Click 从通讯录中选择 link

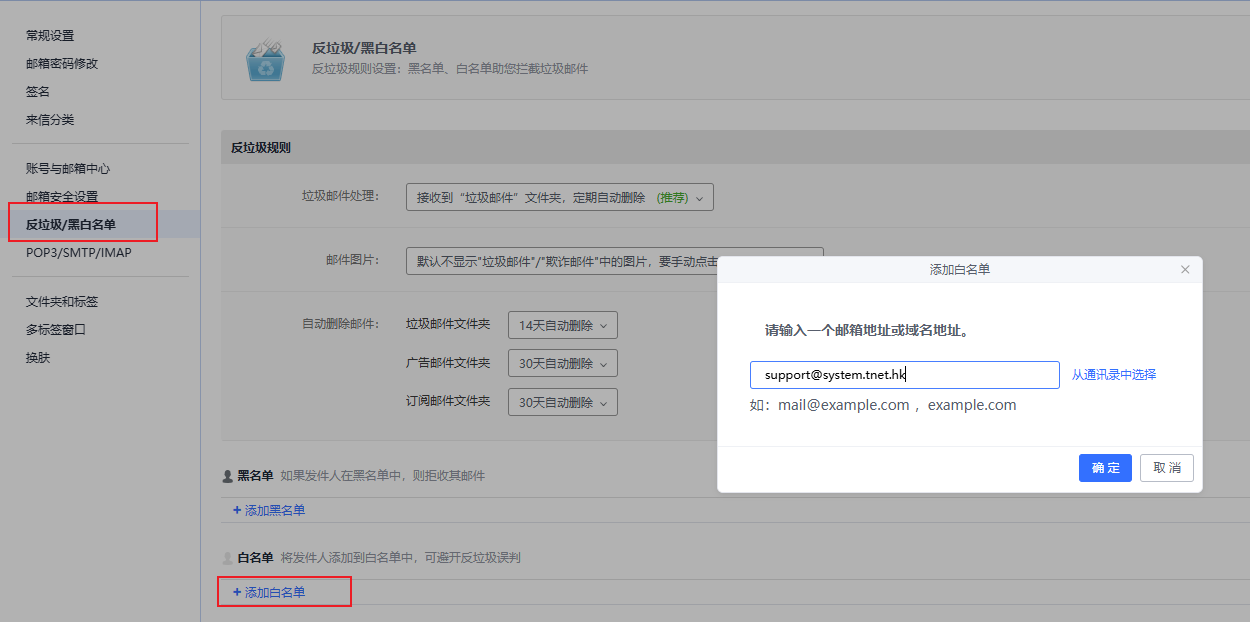pos(1114,375)
